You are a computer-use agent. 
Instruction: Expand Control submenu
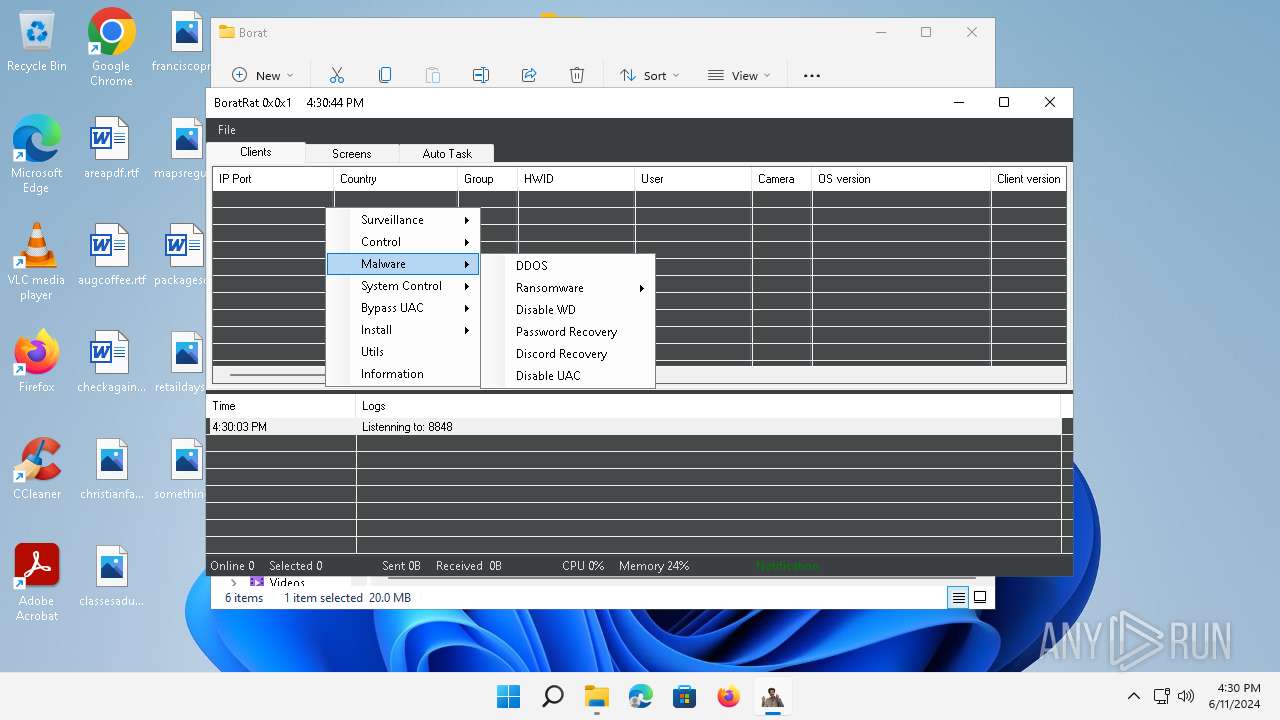click(403, 242)
